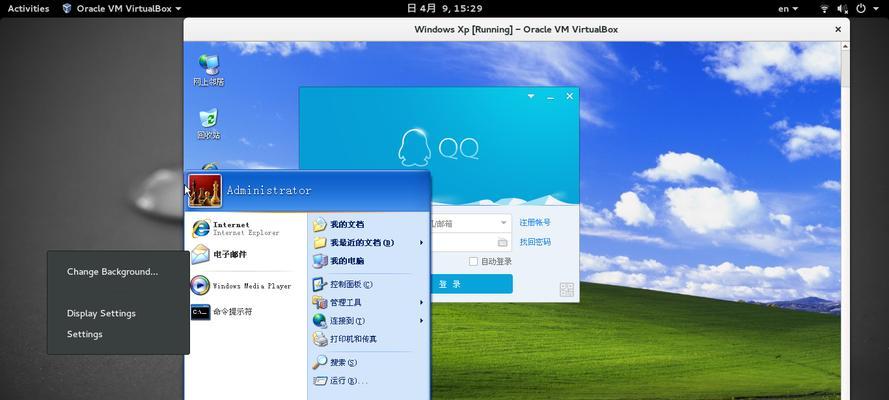
Task: Click 我最近的文档 folder icon
Action: click(x=320, y=242)
